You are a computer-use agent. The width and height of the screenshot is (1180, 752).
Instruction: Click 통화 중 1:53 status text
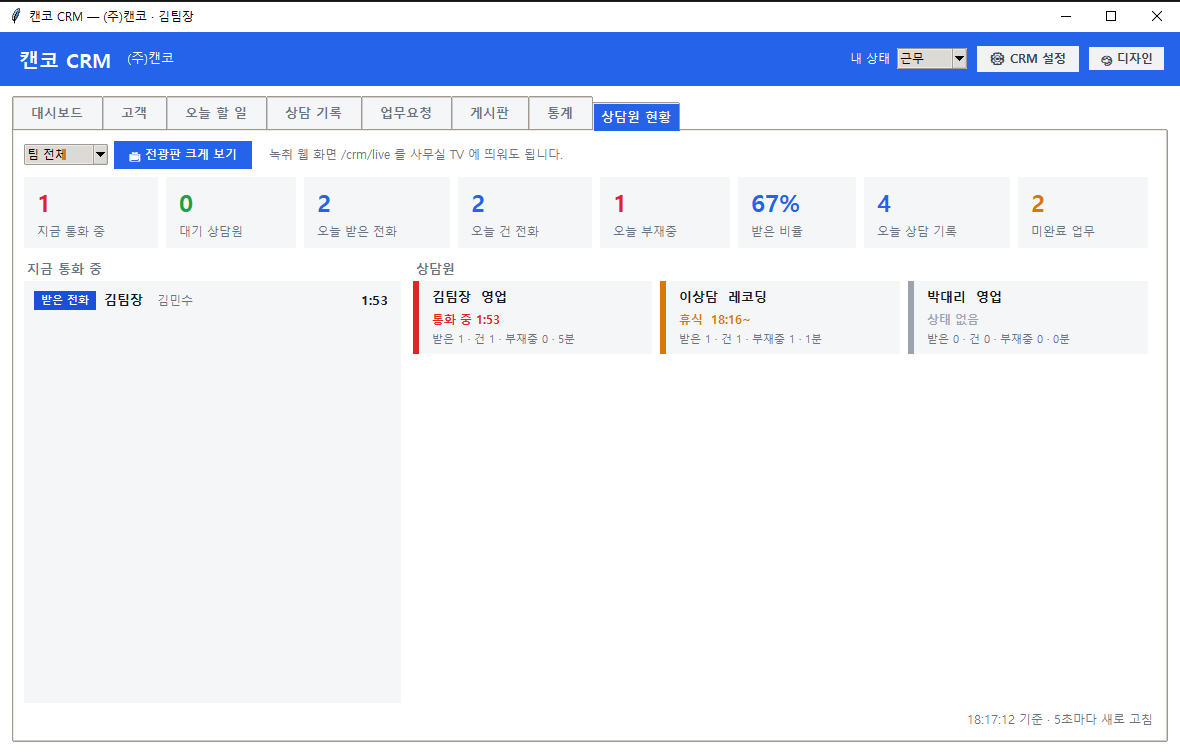click(466, 320)
